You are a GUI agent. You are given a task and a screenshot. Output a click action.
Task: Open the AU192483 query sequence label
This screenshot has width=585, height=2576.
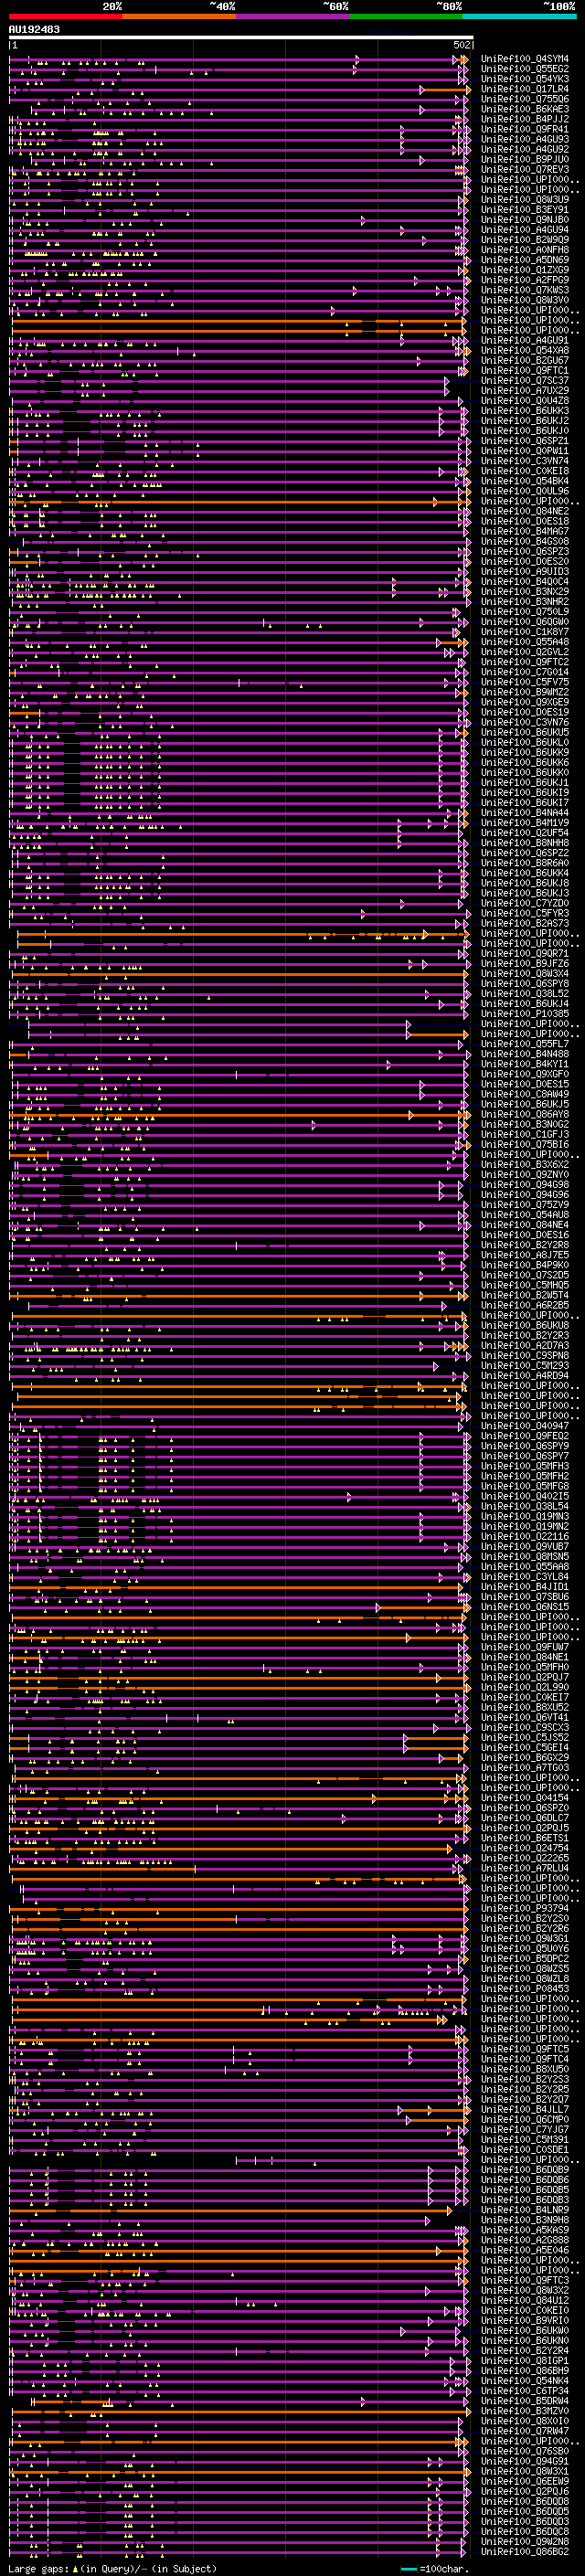tap(34, 29)
